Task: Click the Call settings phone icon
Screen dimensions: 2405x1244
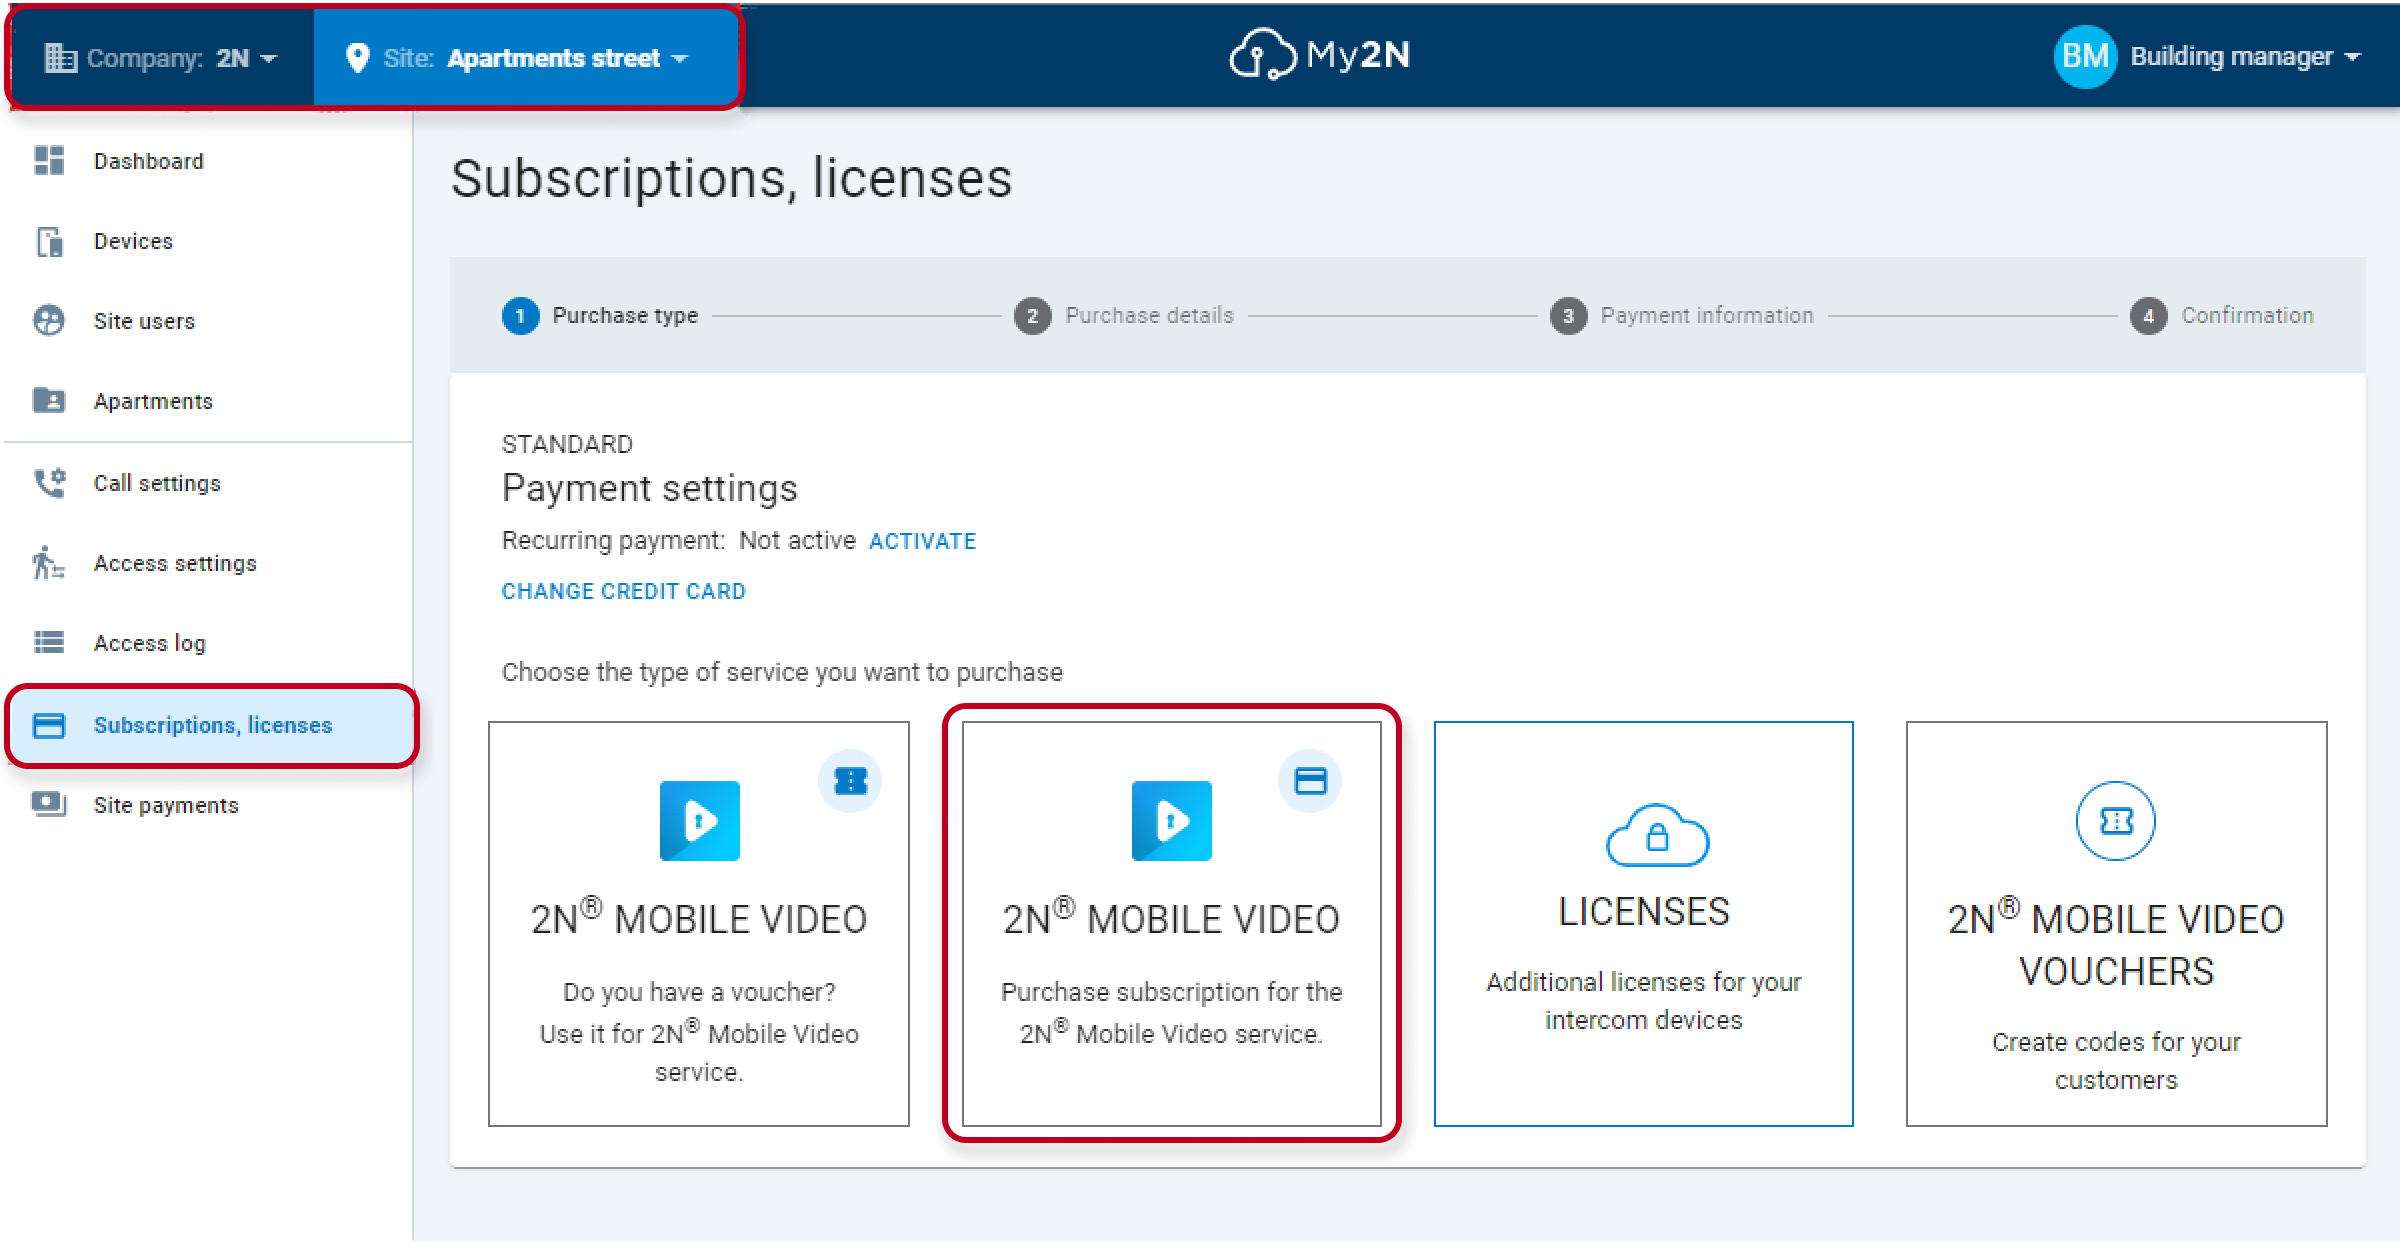Action: pyautogui.click(x=49, y=483)
